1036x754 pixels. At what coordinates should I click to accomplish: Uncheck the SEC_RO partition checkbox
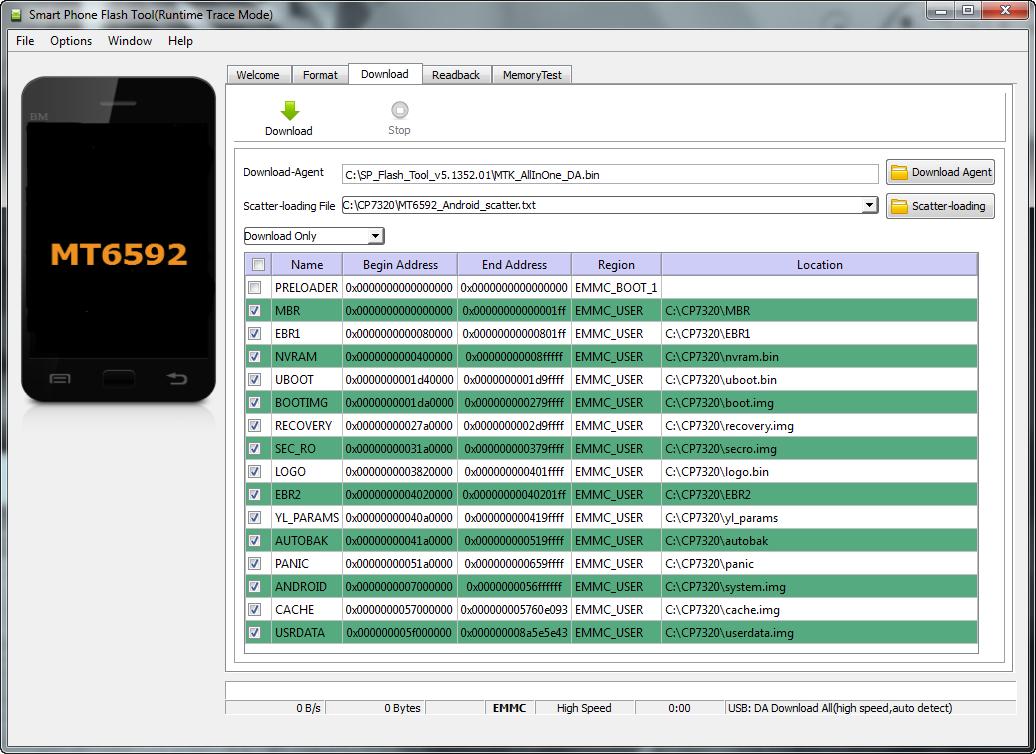pos(254,449)
